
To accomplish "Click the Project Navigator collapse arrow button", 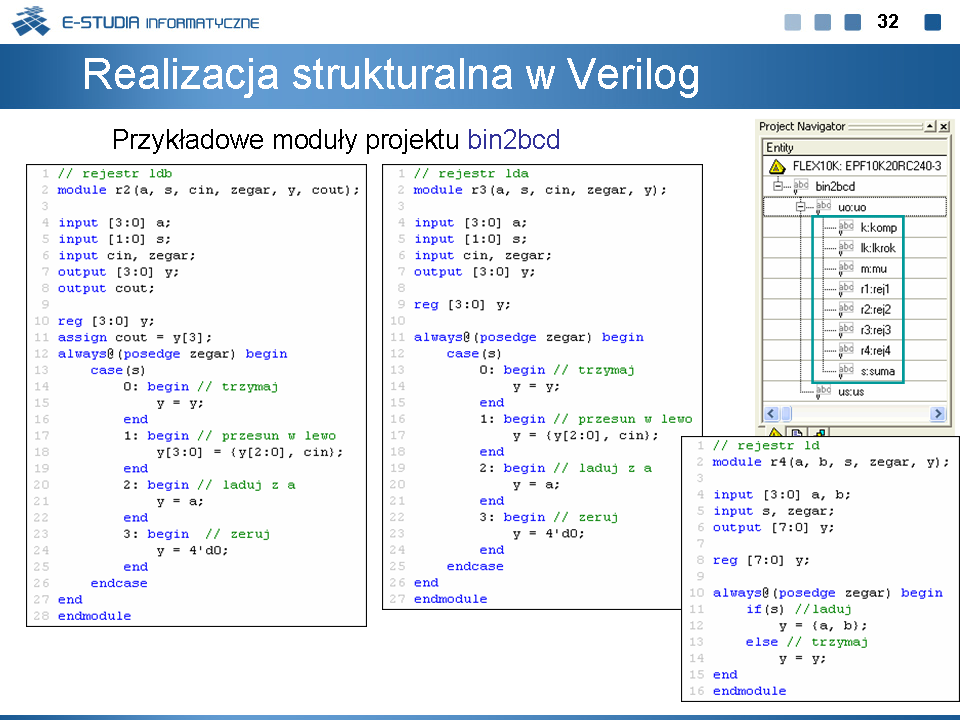I will (x=930, y=126).
